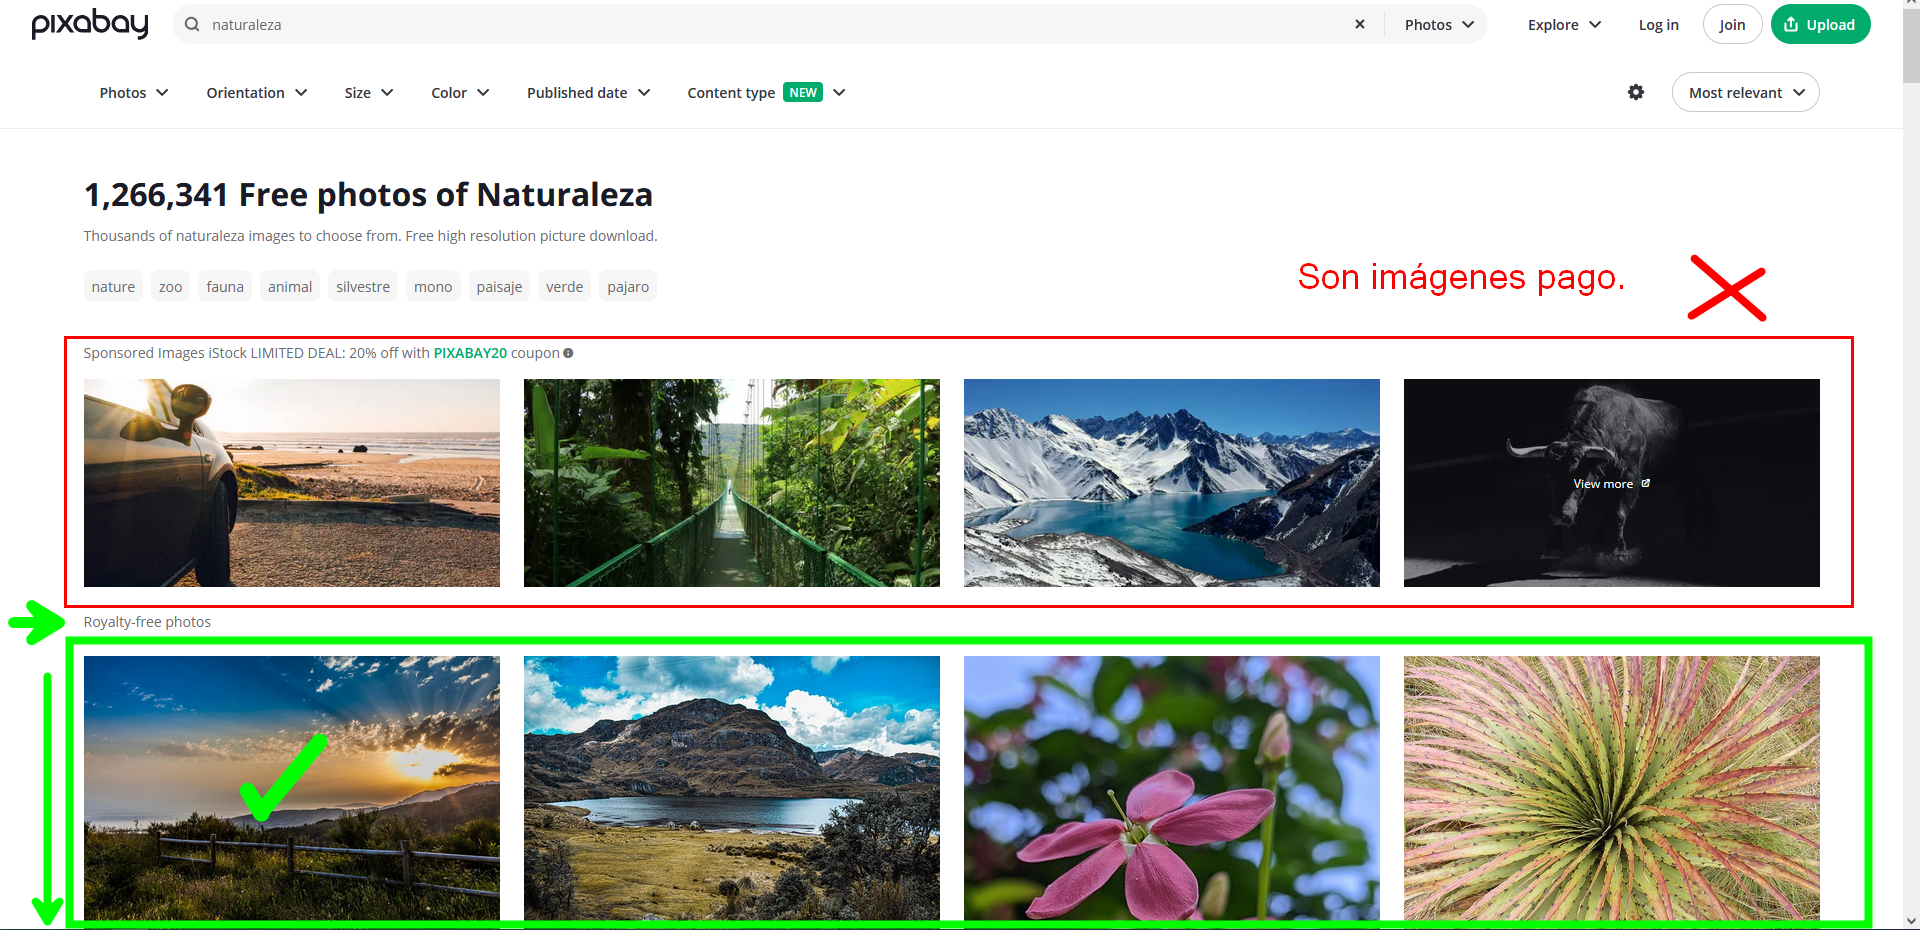Click the Join button

(1731, 24)
